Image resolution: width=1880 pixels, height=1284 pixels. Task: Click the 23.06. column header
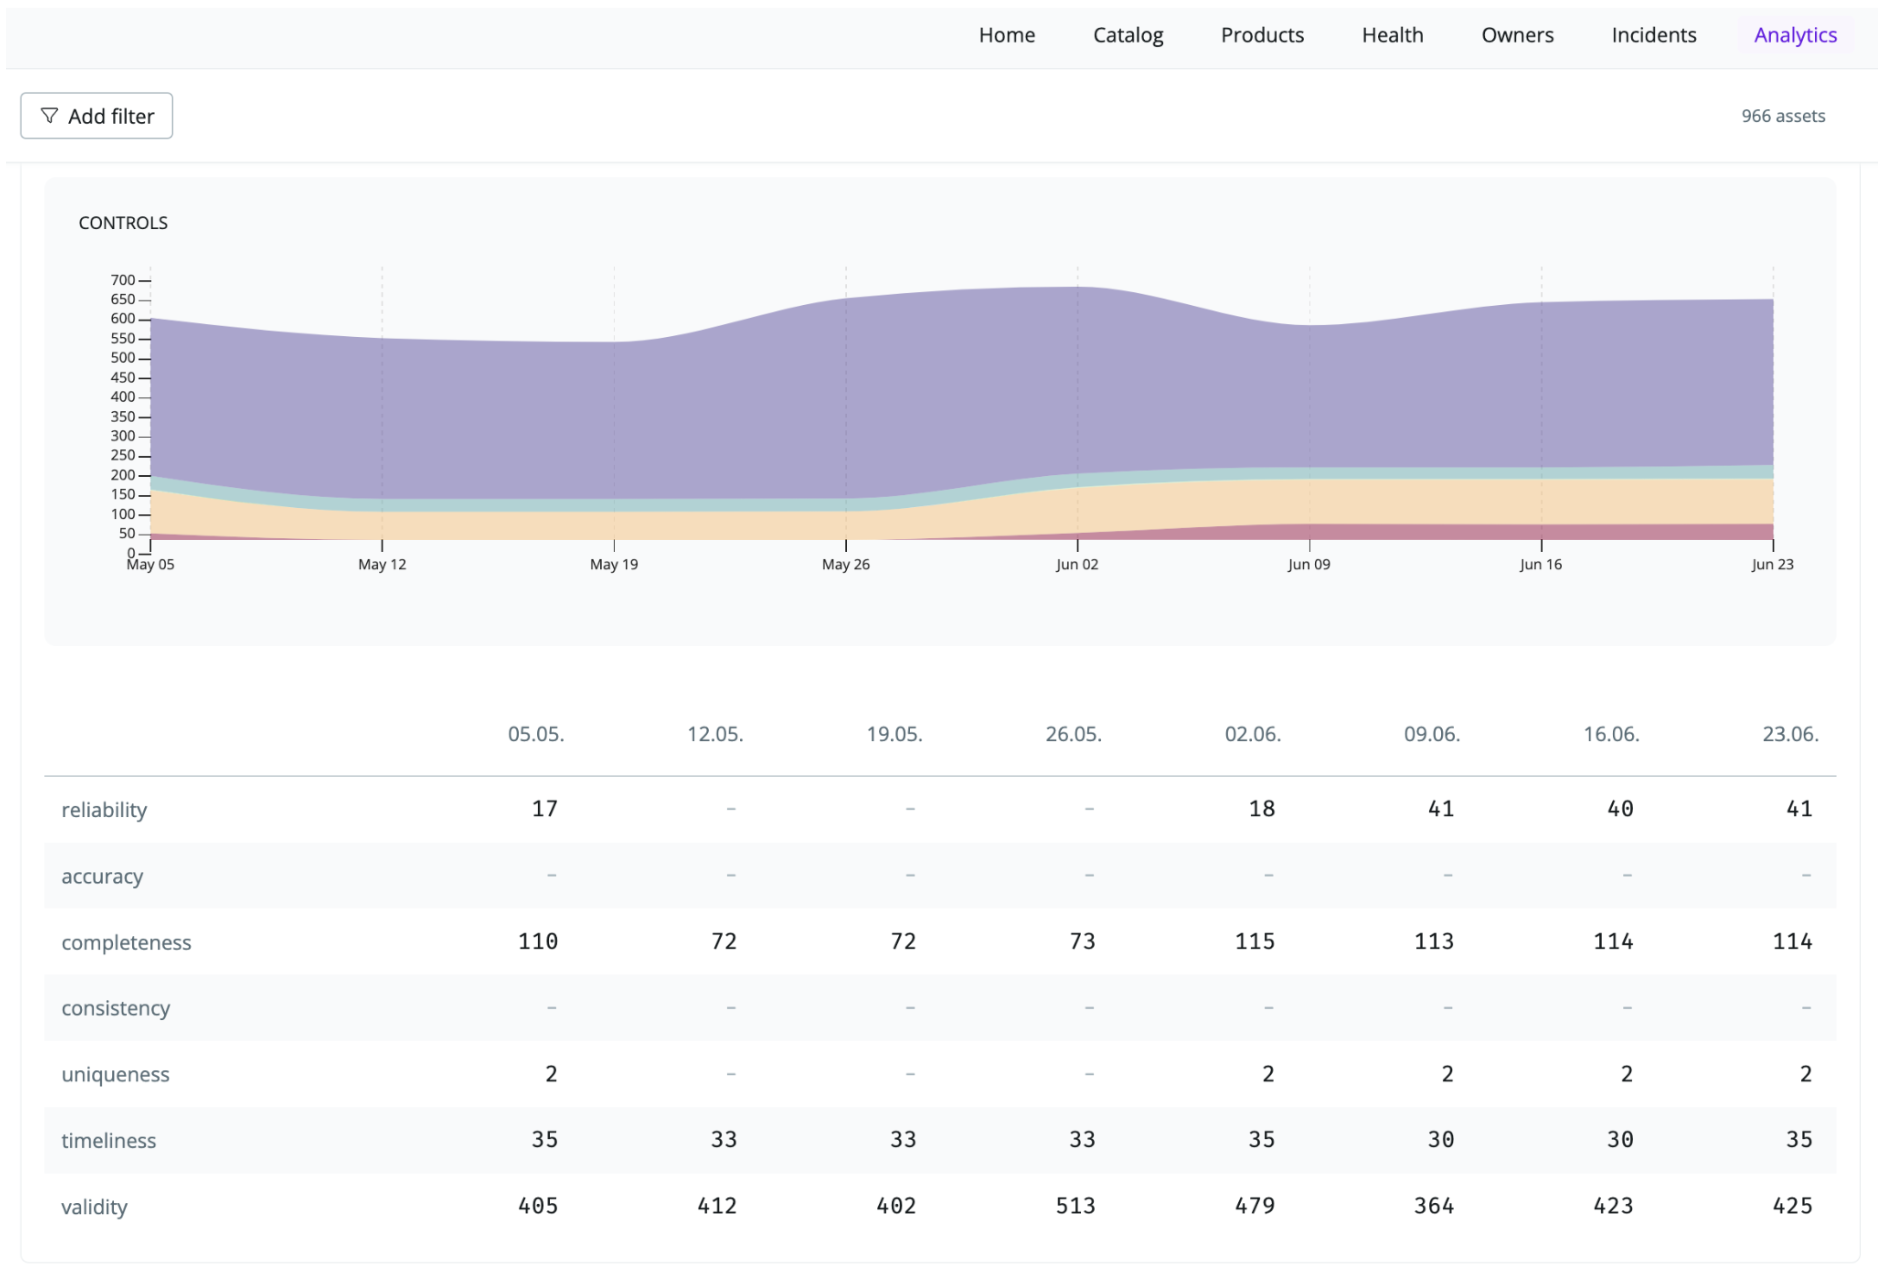coord(1790,734)
